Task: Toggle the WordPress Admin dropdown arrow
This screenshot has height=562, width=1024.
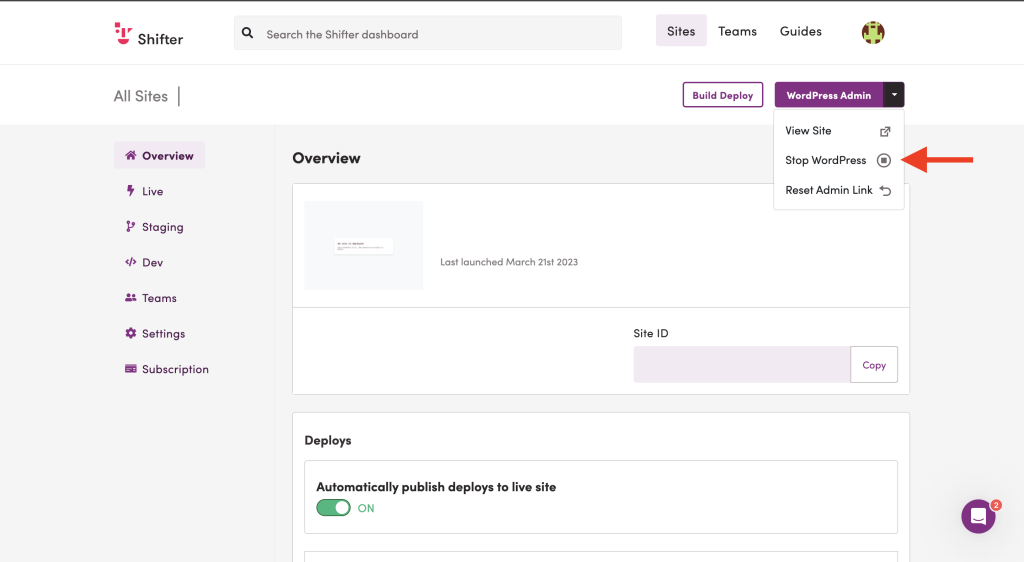Action: (894, 95)
